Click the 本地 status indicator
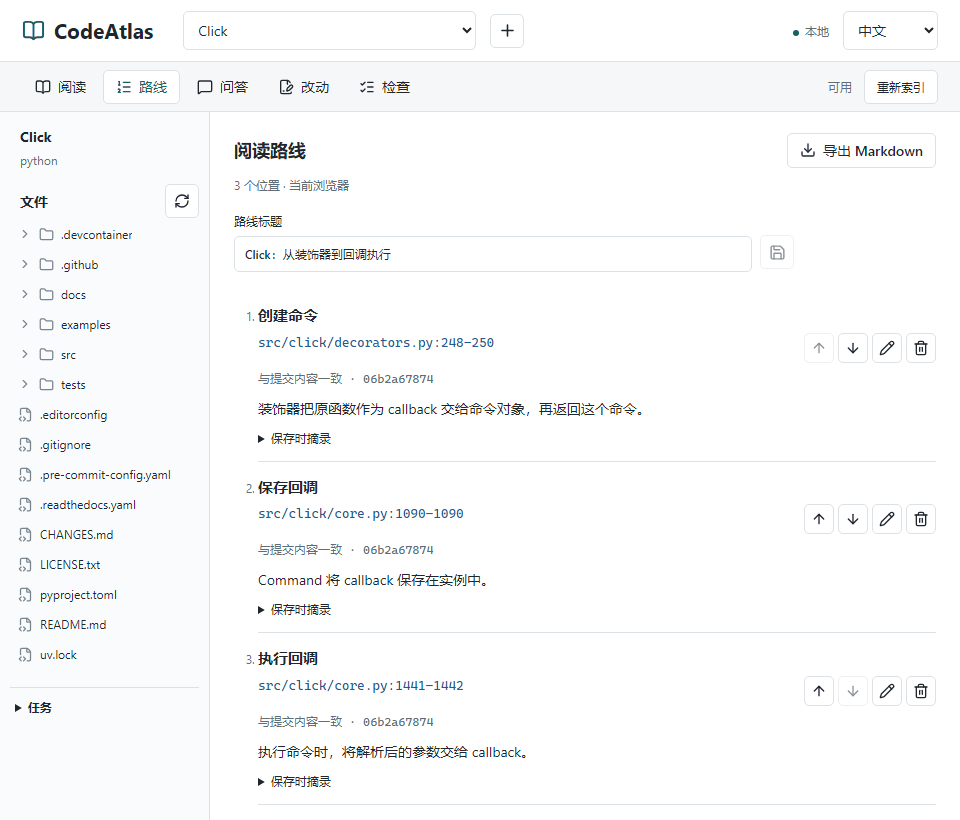Image resolution: width=960 pixels, height=820 pixels. [x=811, y=31]
